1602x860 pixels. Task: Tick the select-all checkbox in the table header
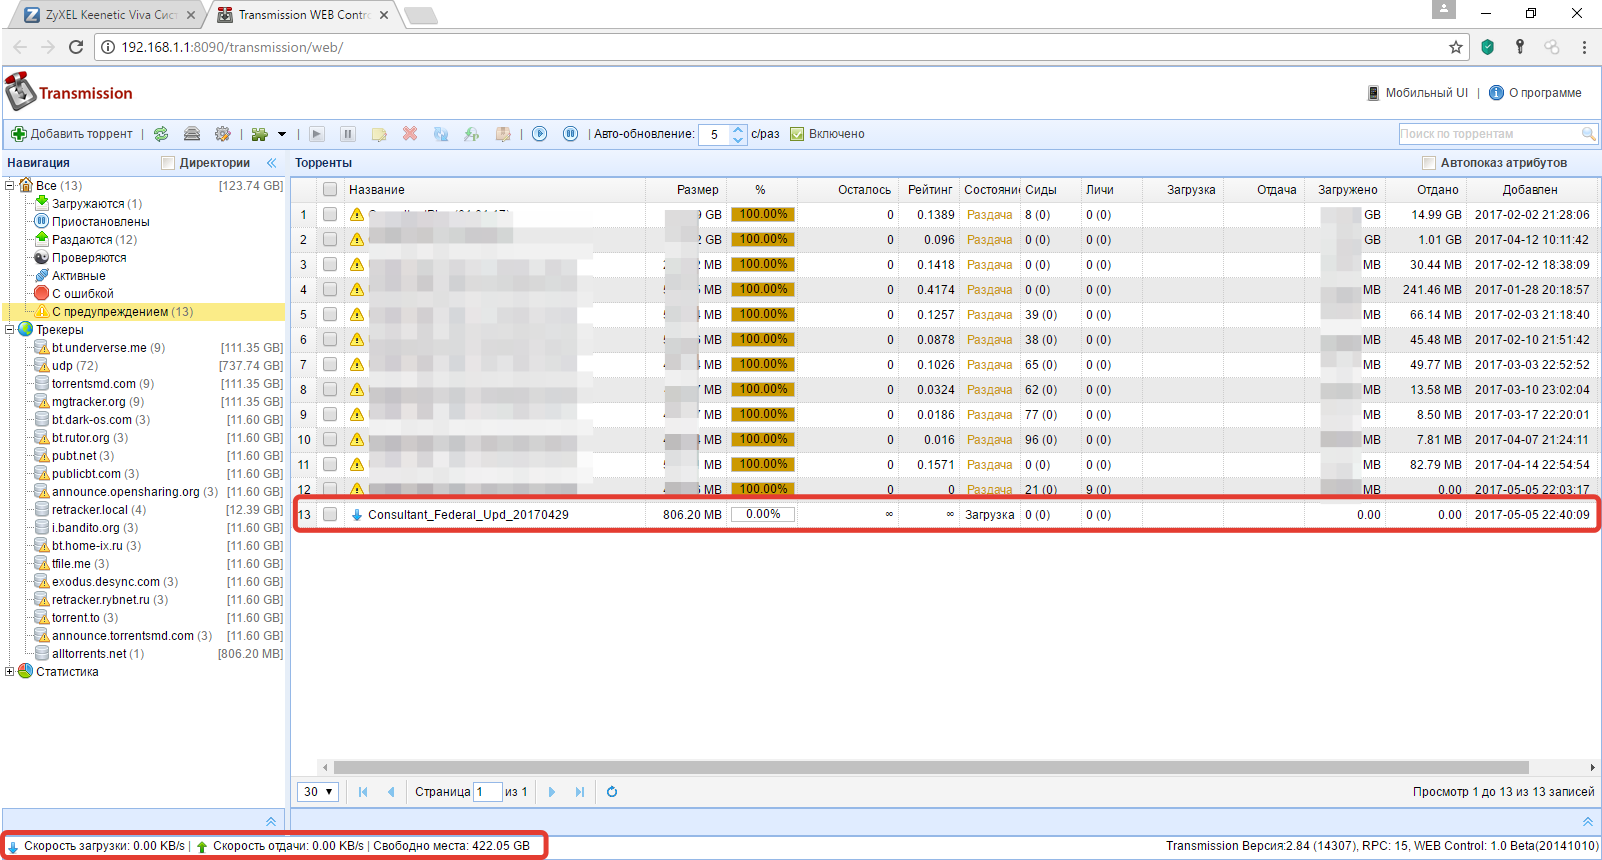[330, 189]
